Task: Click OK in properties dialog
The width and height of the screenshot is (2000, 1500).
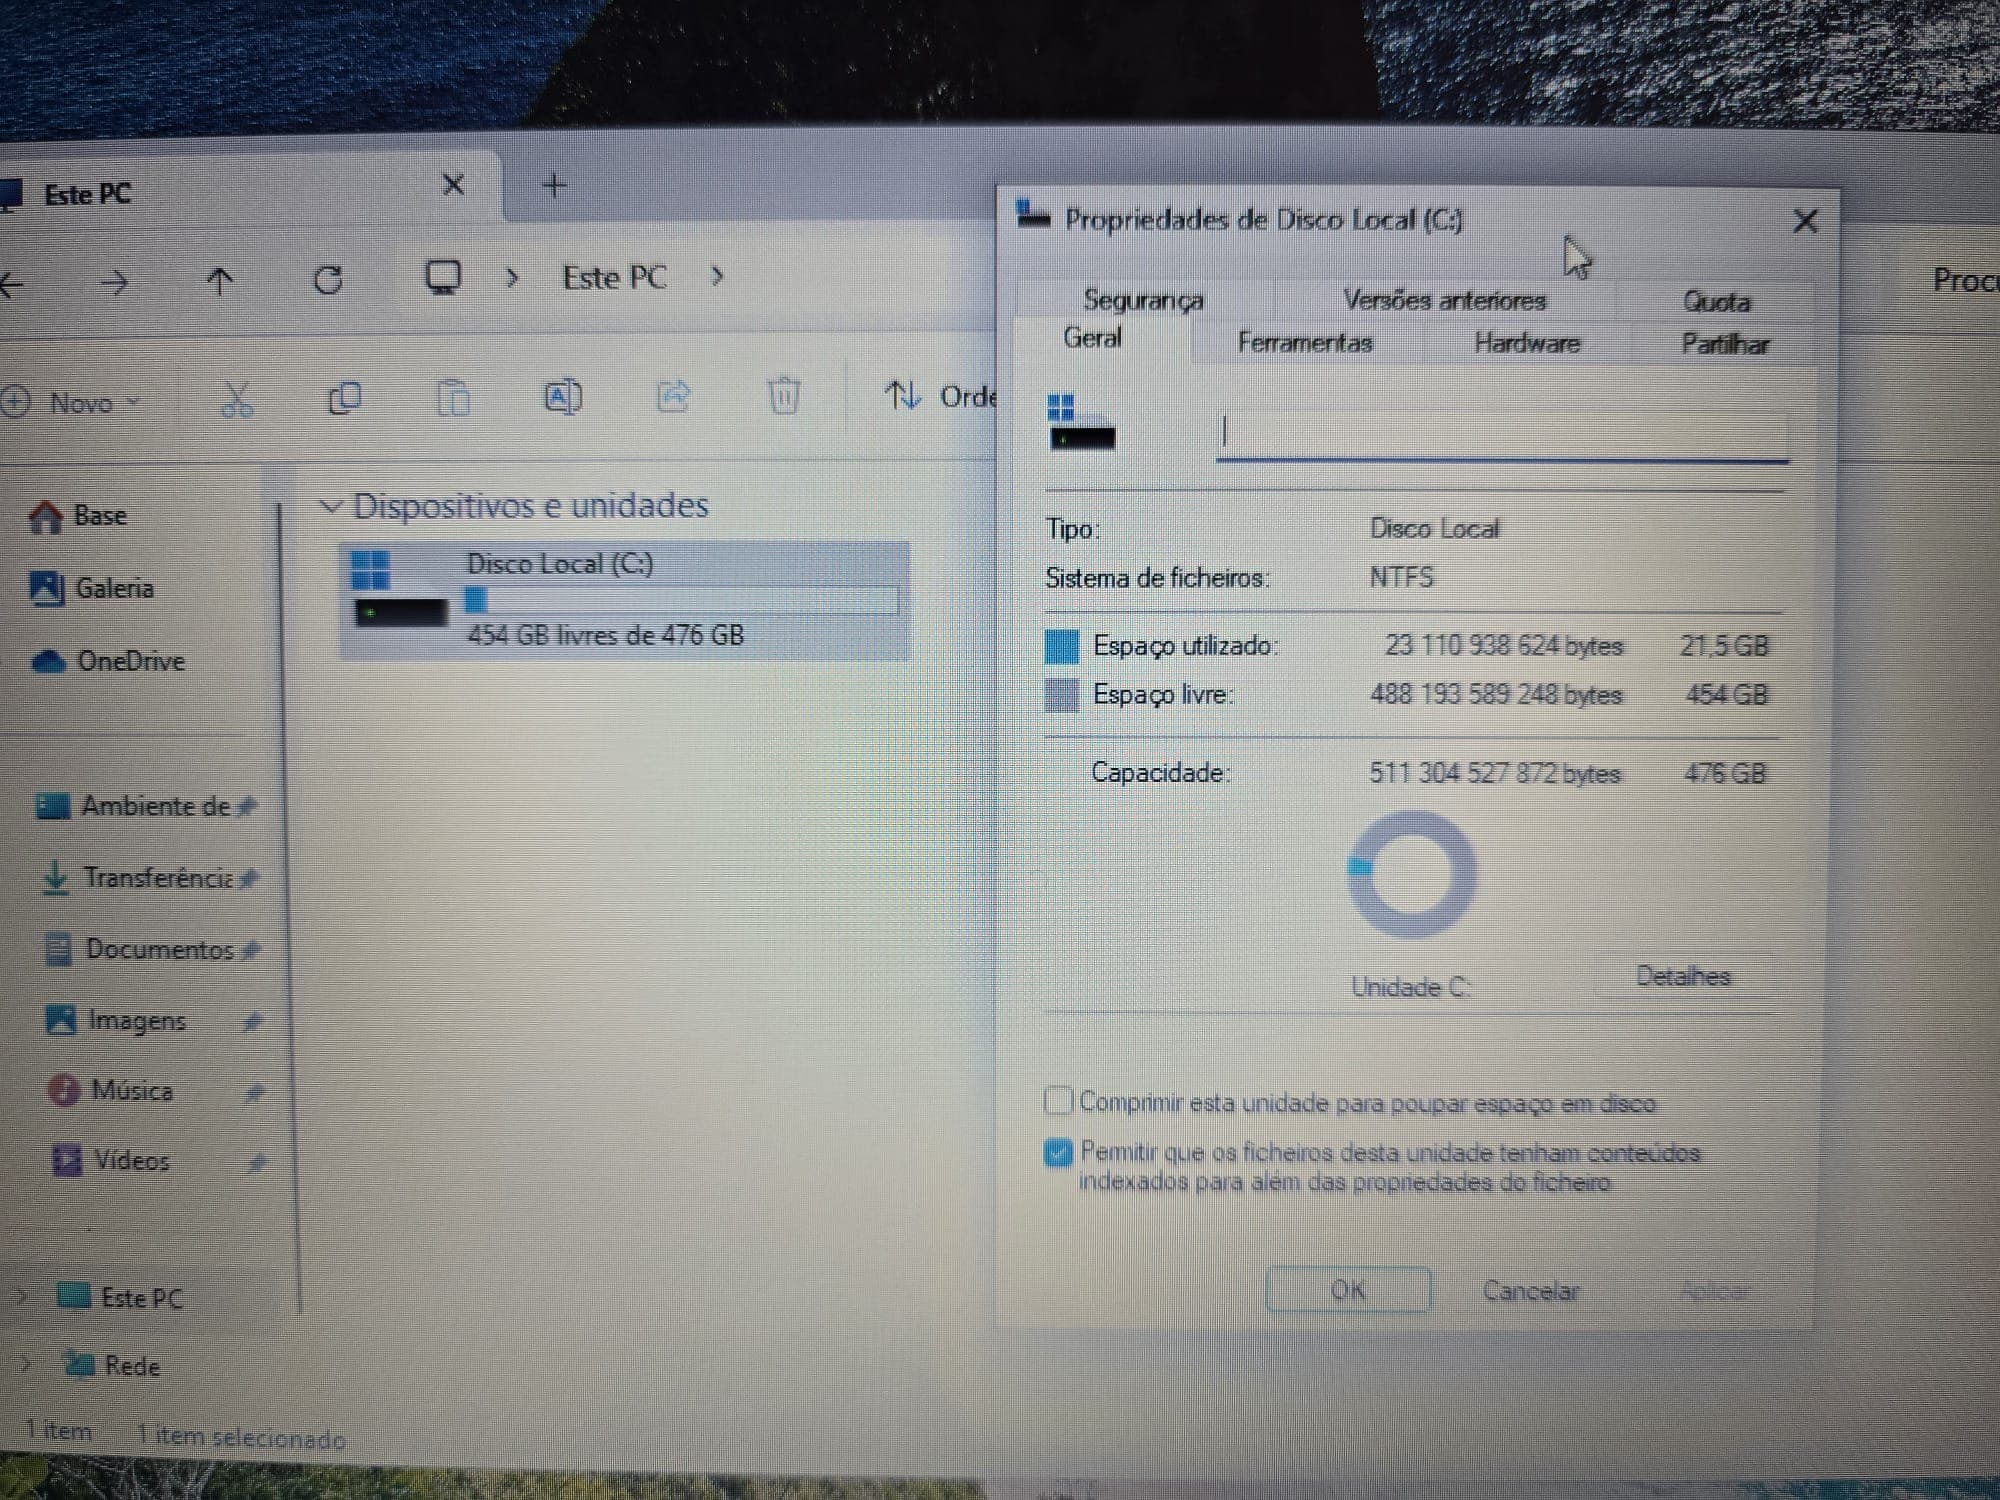Action: 1348,1290
